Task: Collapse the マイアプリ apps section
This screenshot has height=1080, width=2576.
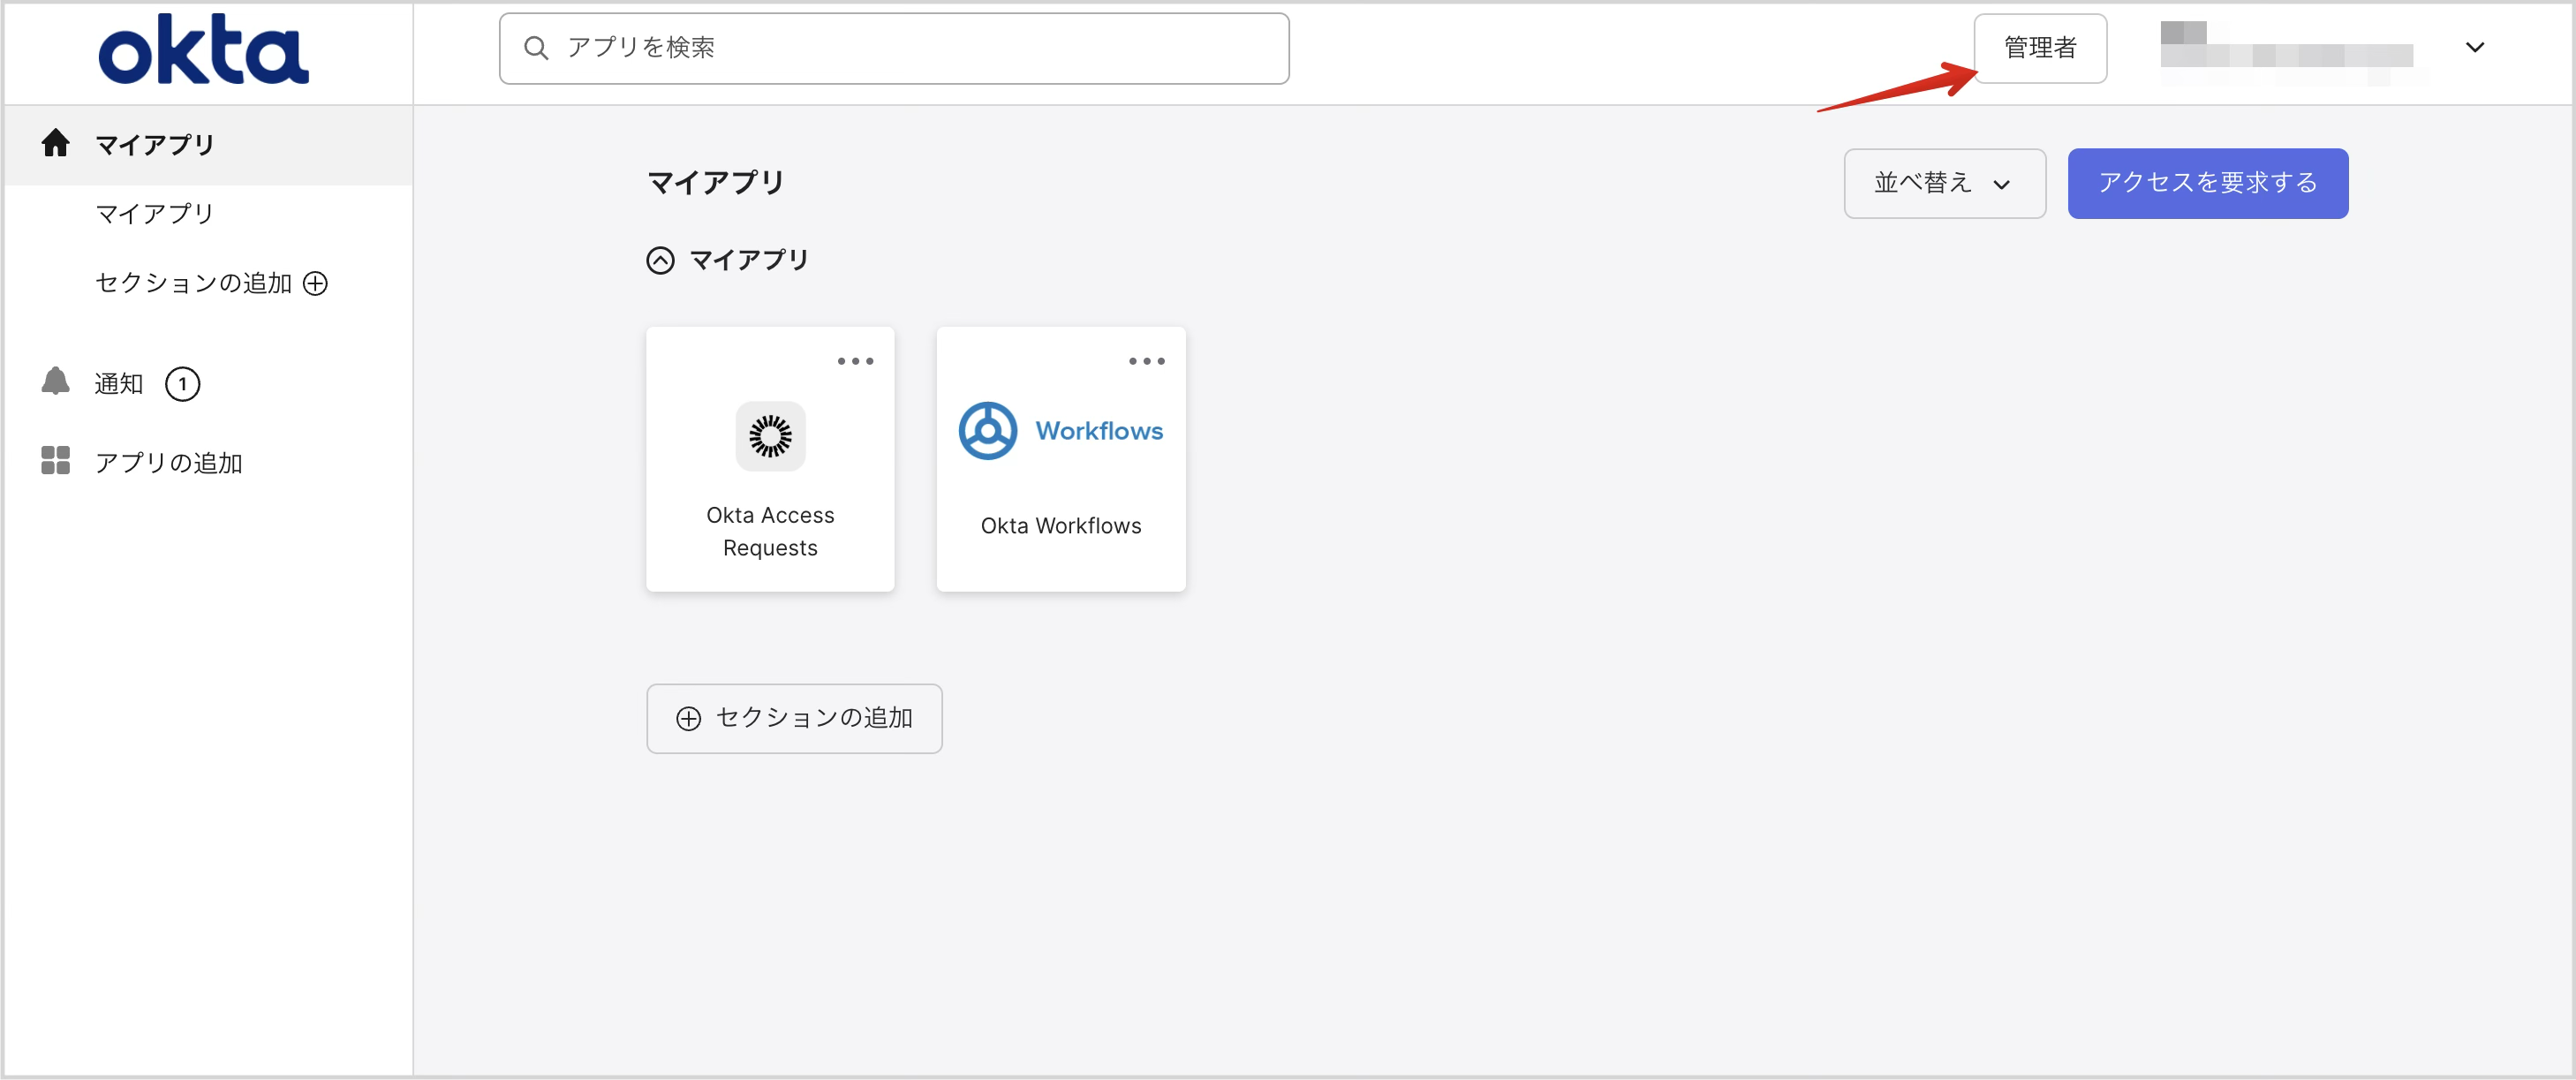Action: [x=660, y=260]
